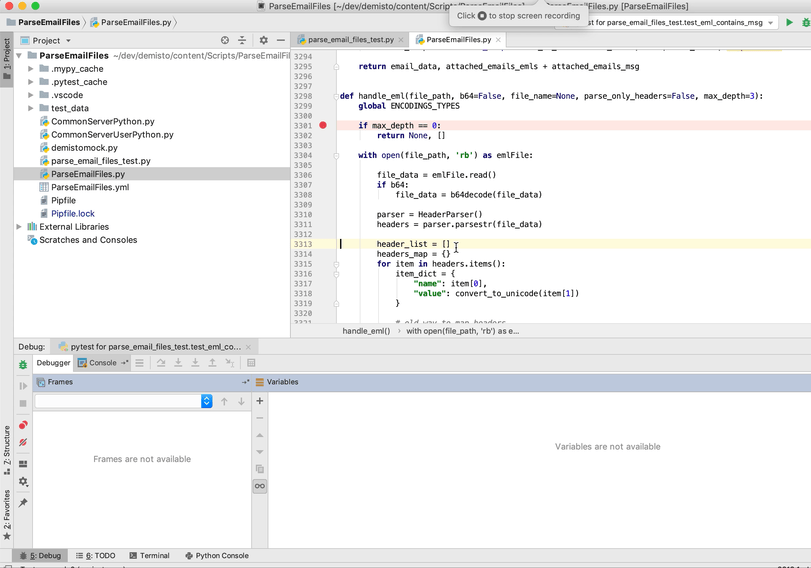Expand External Libraries node

(19, 227)
